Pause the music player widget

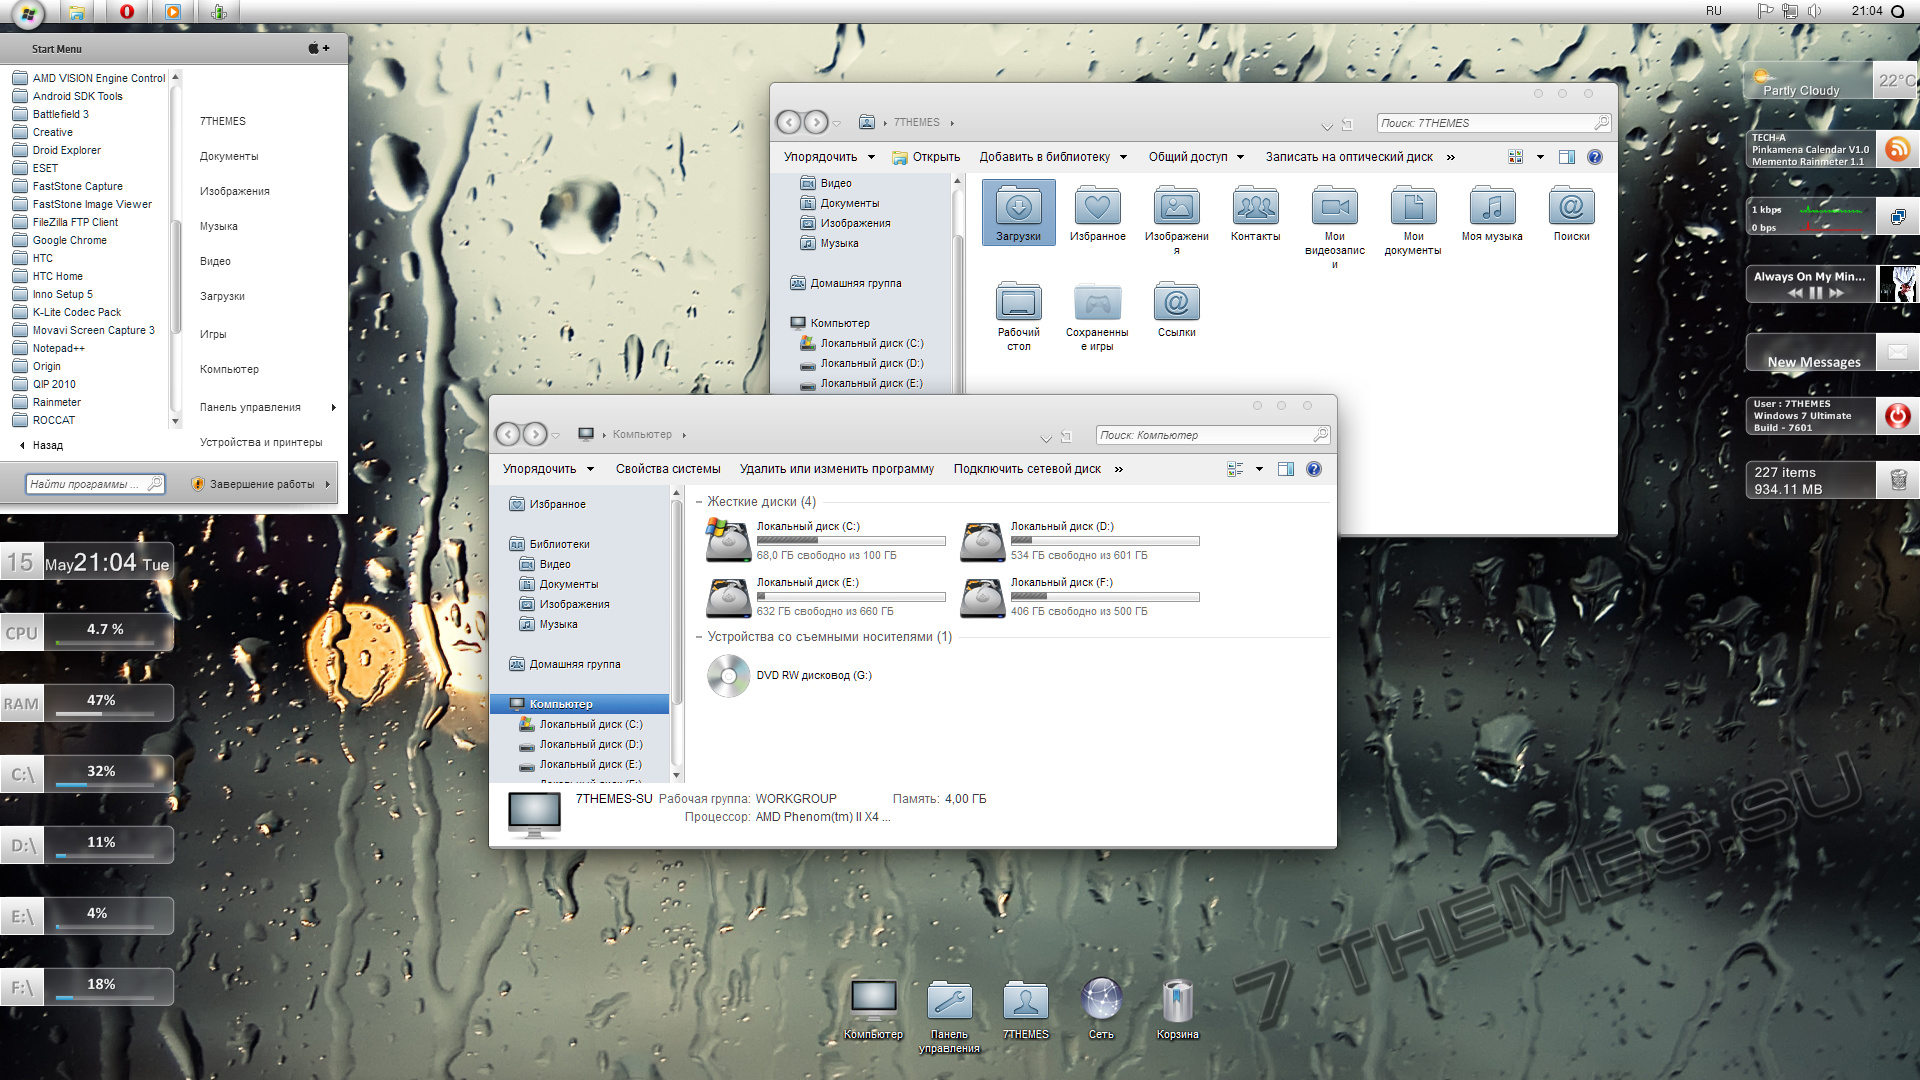tap(1816, 293)
